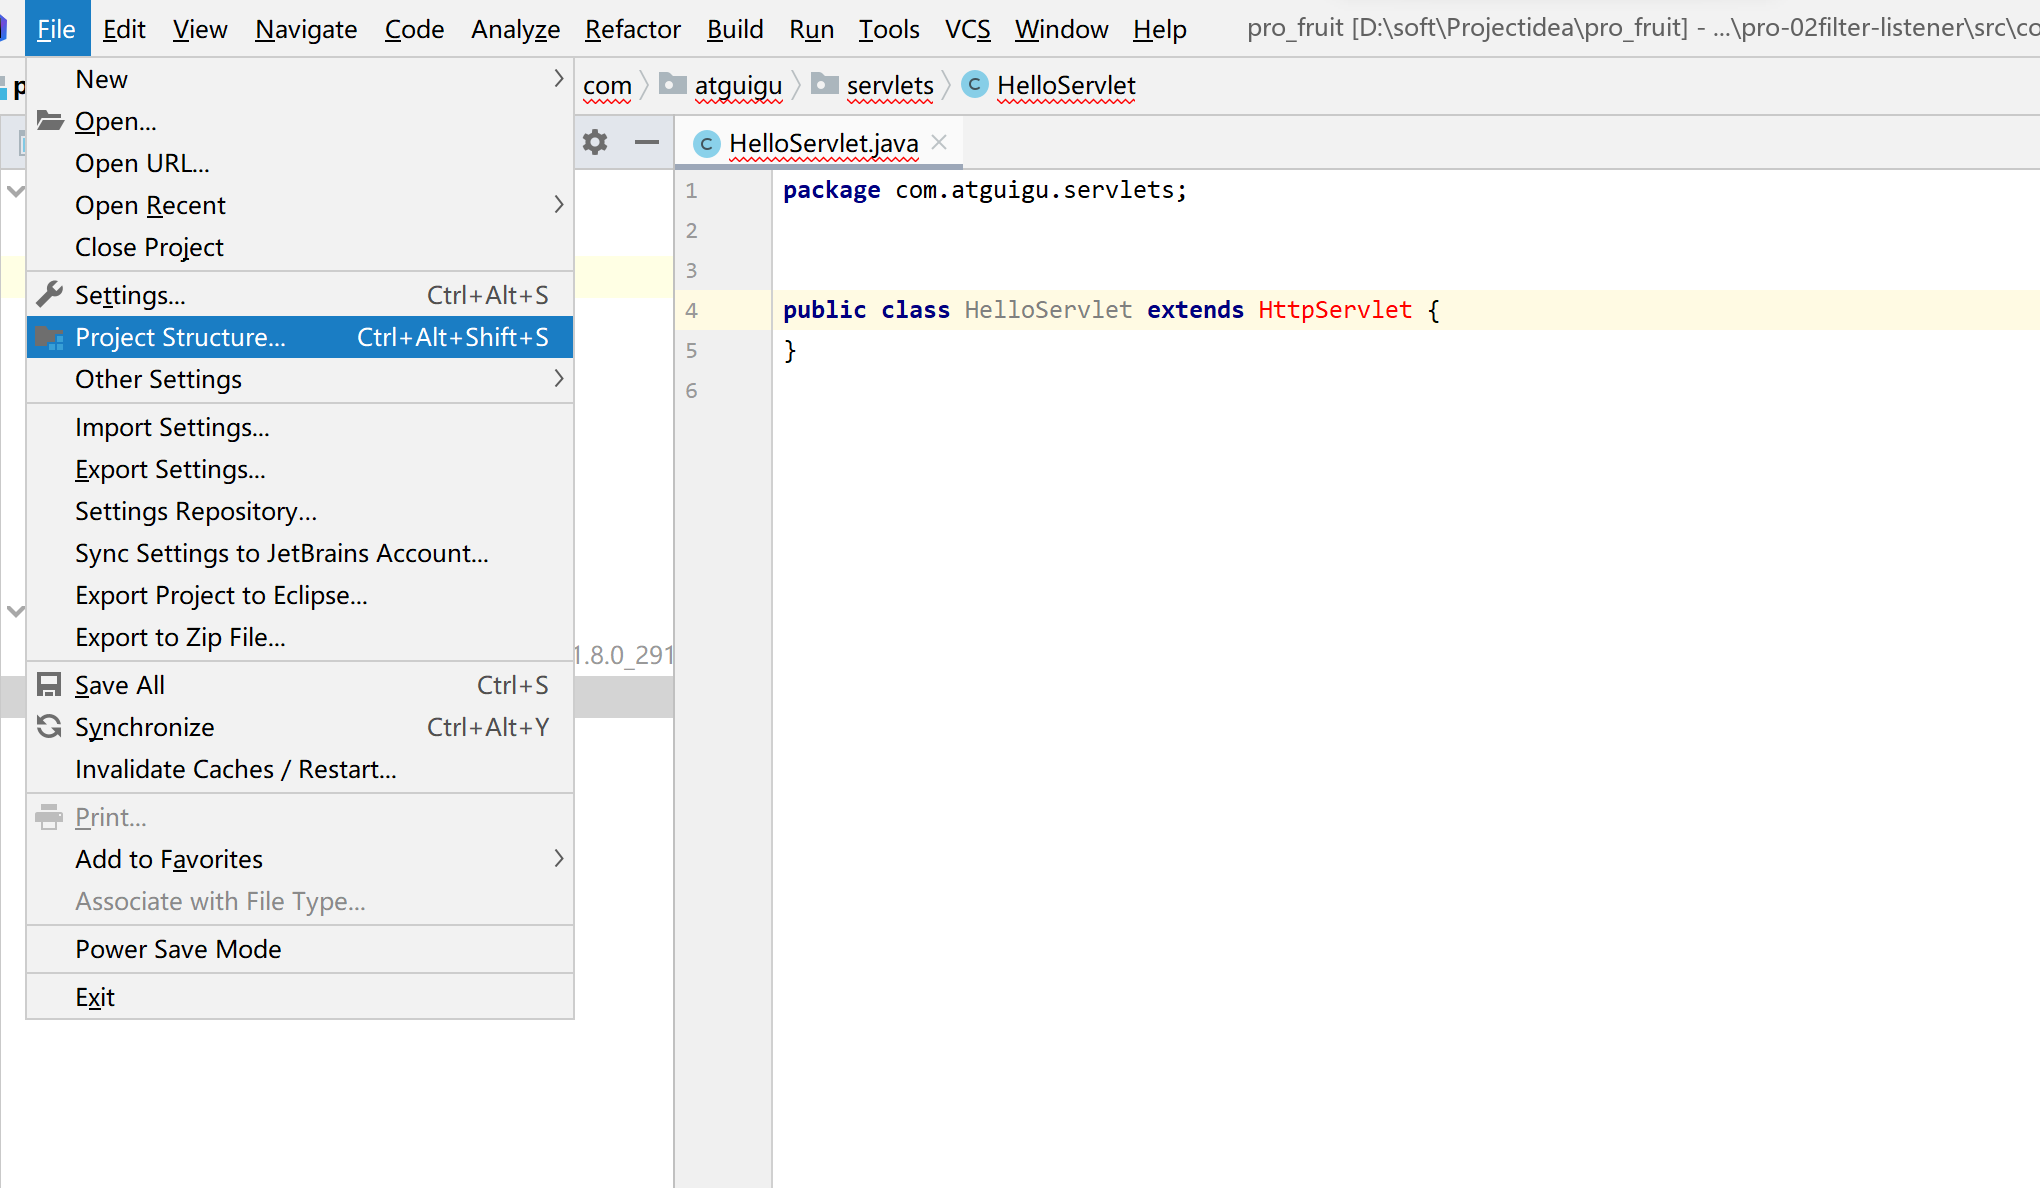Click the Print printer icon
This screenshot has width=2040, height=1188.
point(49,817)
